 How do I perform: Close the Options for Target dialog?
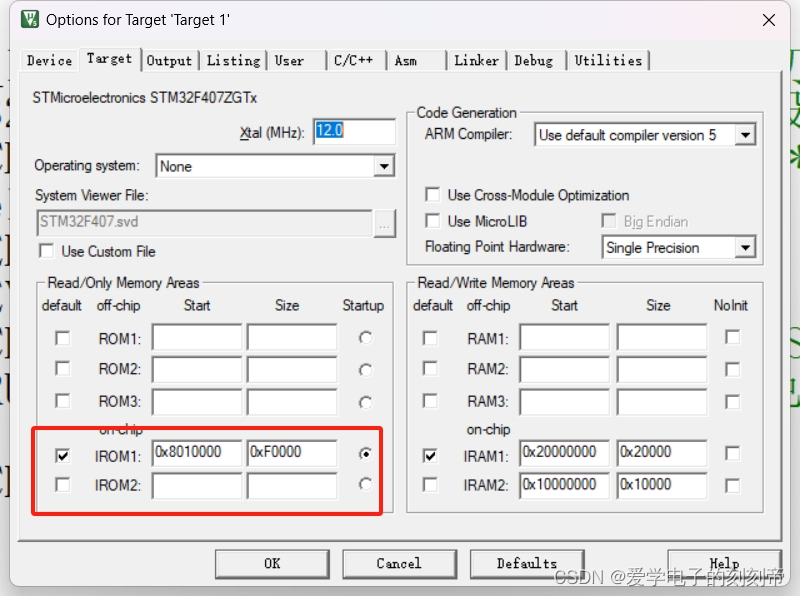[x=769, y=20]
